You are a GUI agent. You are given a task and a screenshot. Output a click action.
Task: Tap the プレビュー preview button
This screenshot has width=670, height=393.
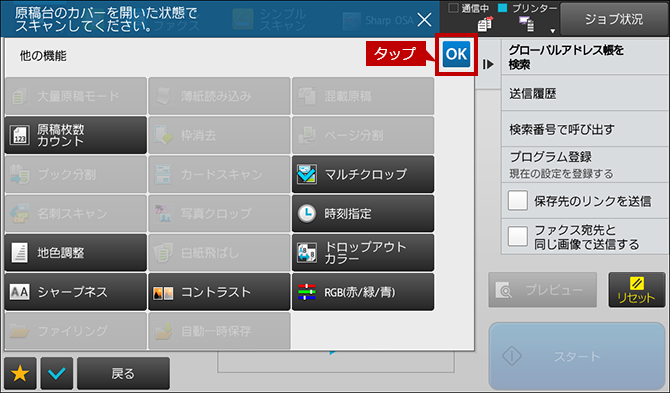coord(543,290)
